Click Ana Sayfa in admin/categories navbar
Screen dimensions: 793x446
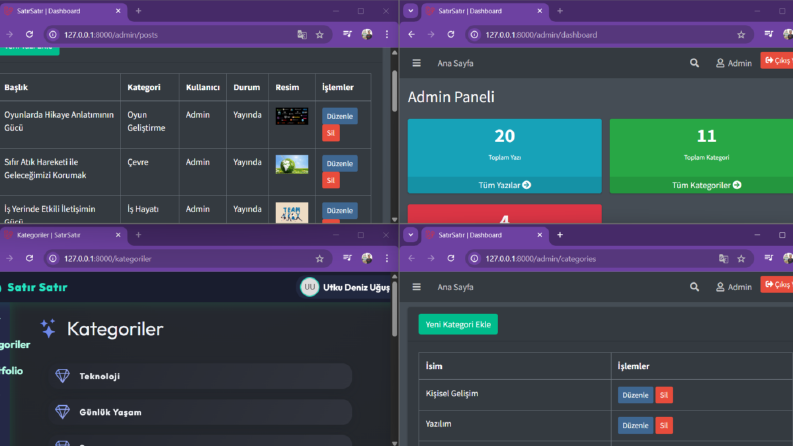point(455,287)
